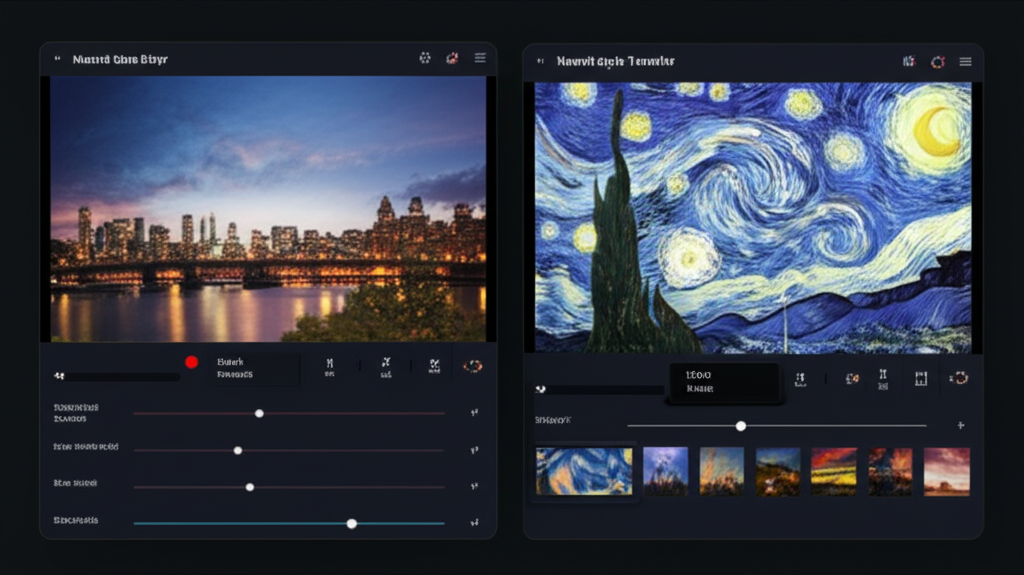Click first toolbar icon right of right panel dropdown
This screenshot has height=575, width=1024.
(x=800, y=379)
